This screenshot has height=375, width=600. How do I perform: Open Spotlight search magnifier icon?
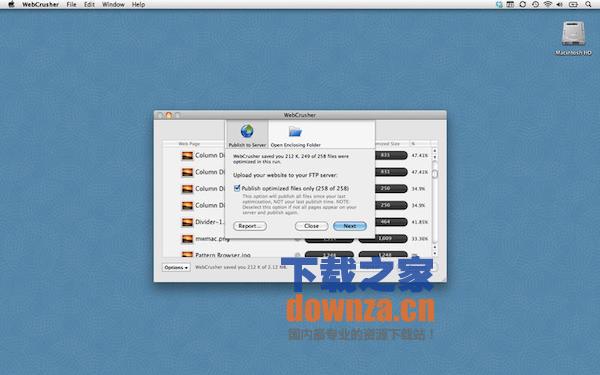click(588, 5)
